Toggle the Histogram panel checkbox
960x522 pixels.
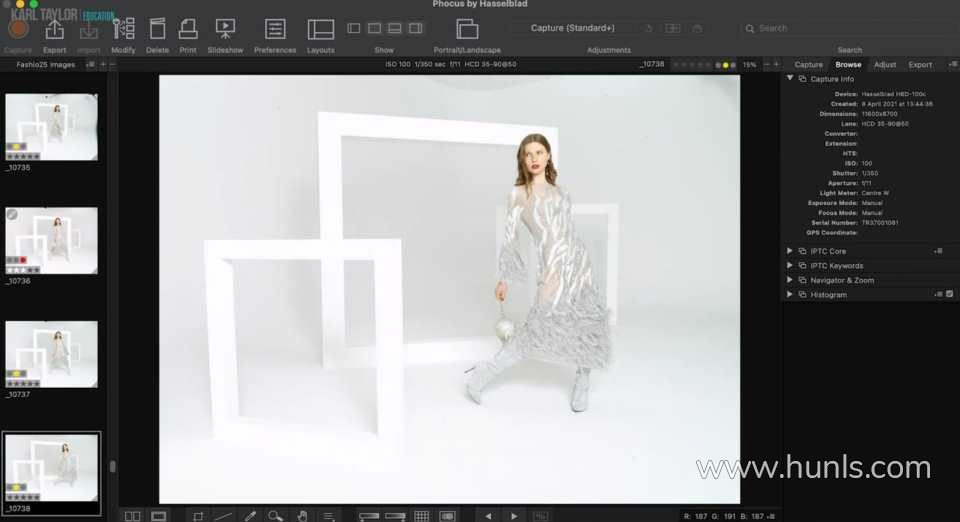coord(949,294)
